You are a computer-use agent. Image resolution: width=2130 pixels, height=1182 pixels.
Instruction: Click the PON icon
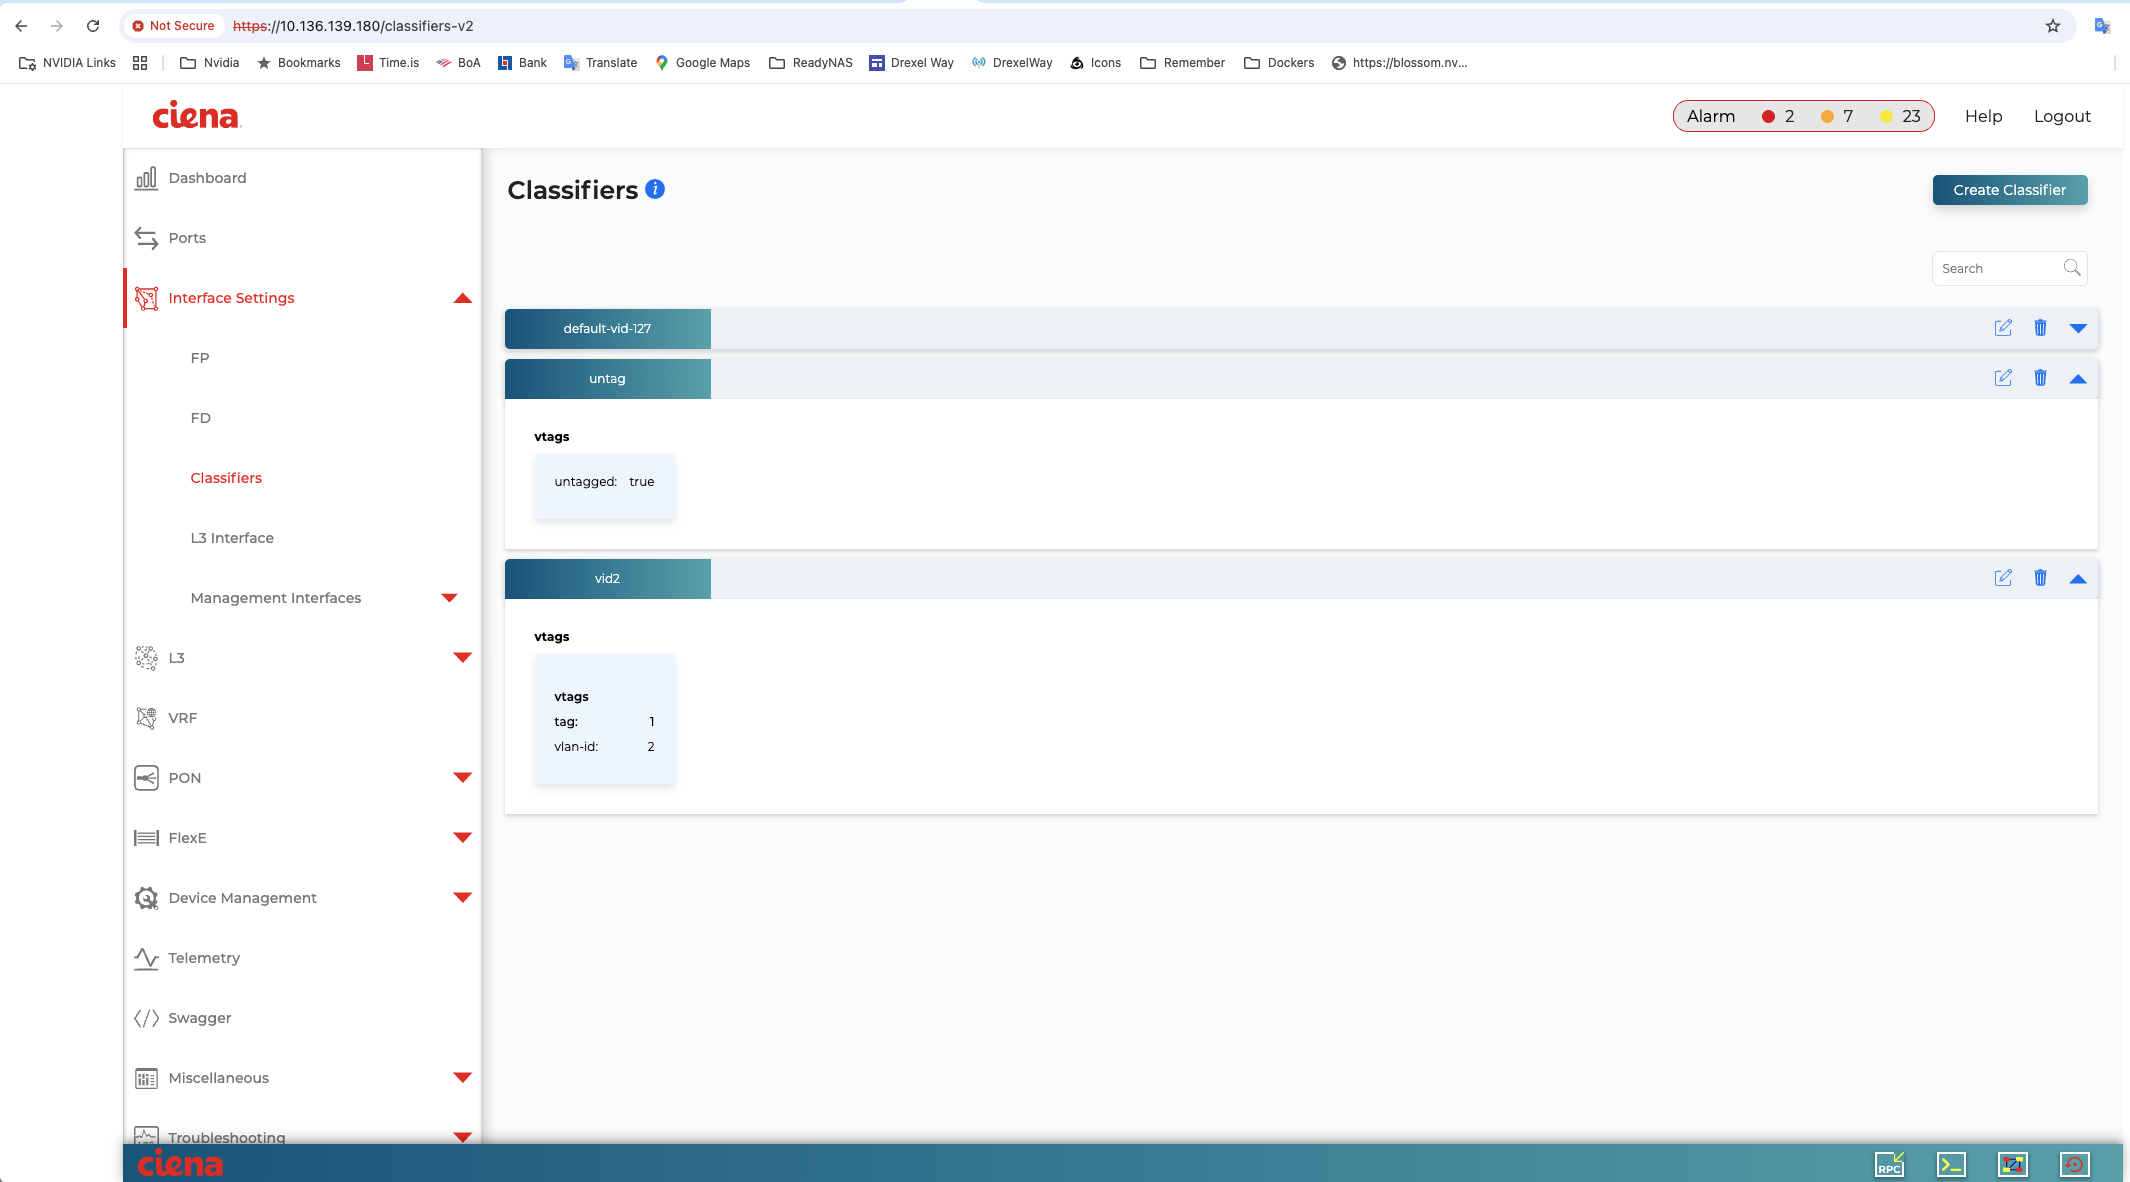click(x=146, y=778)
